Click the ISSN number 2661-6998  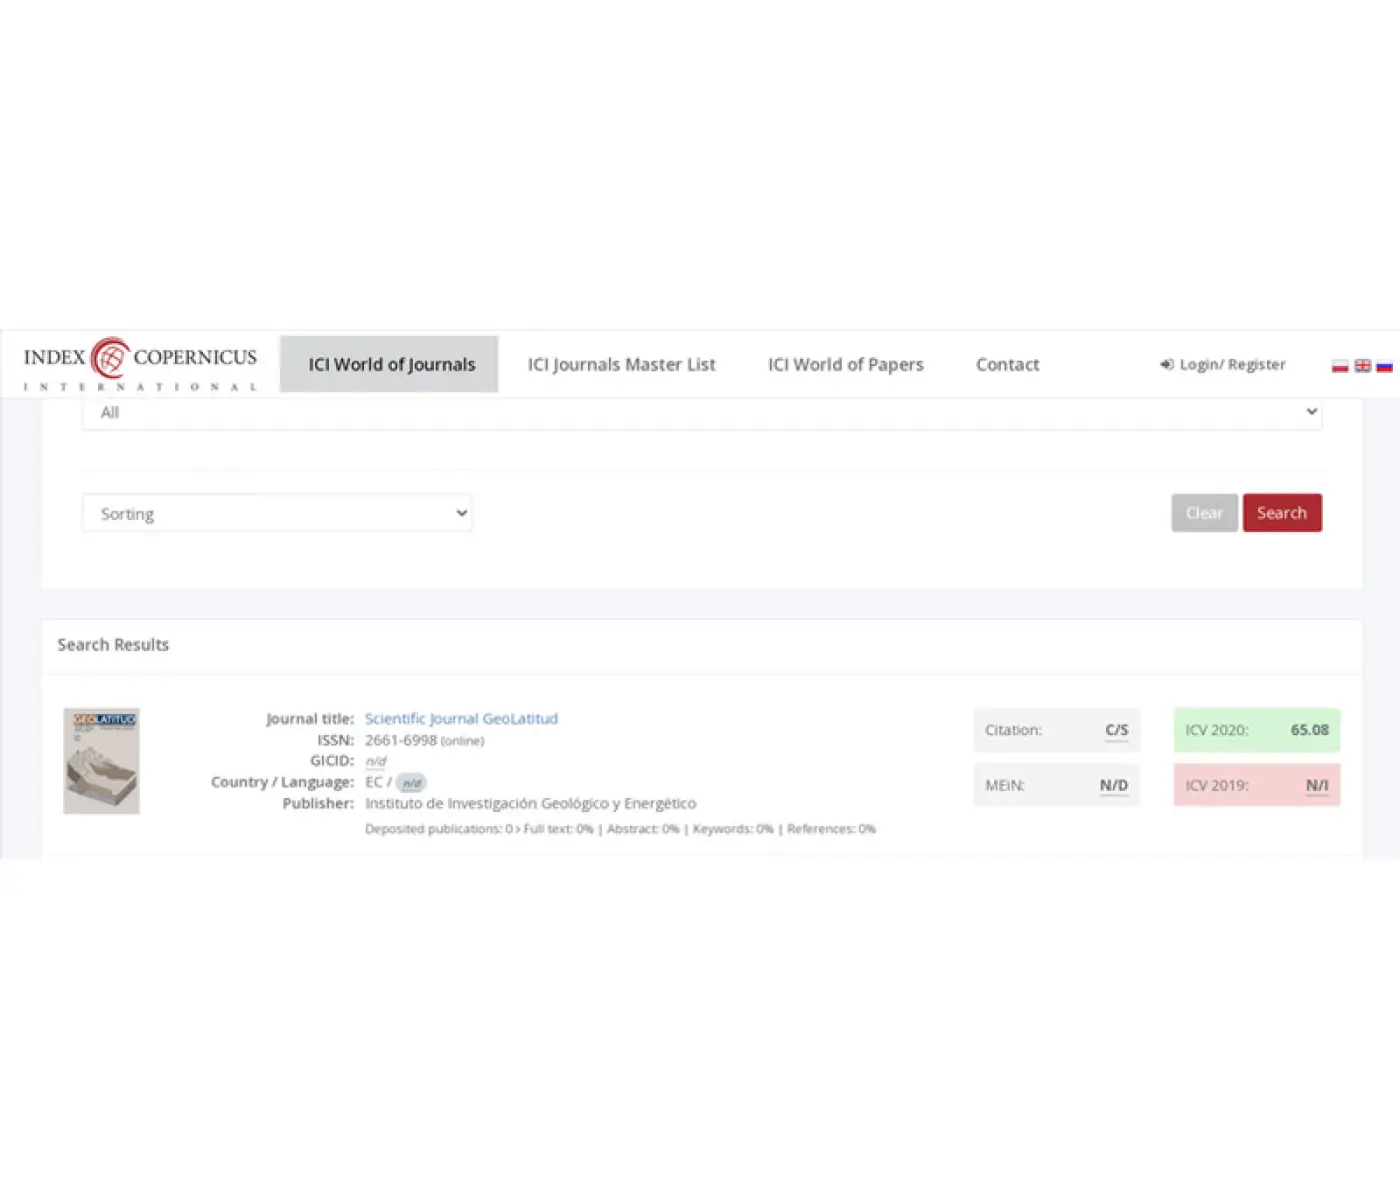[401, 741]
